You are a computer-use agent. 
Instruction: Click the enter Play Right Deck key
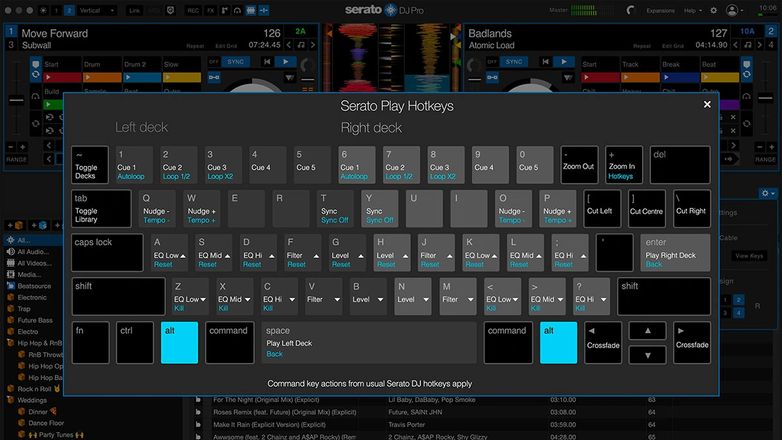point(675,252)
